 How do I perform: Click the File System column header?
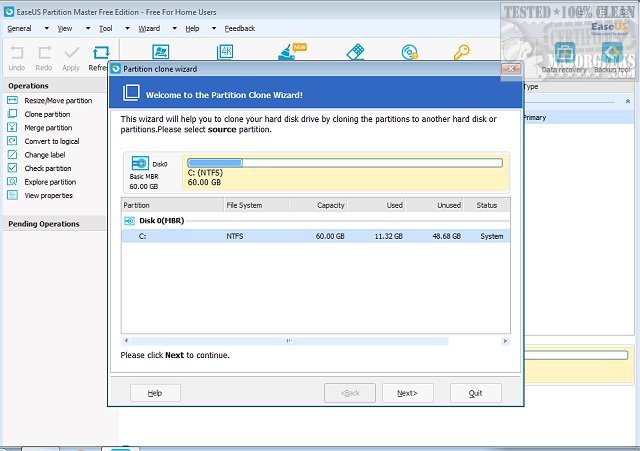point(257,205)
